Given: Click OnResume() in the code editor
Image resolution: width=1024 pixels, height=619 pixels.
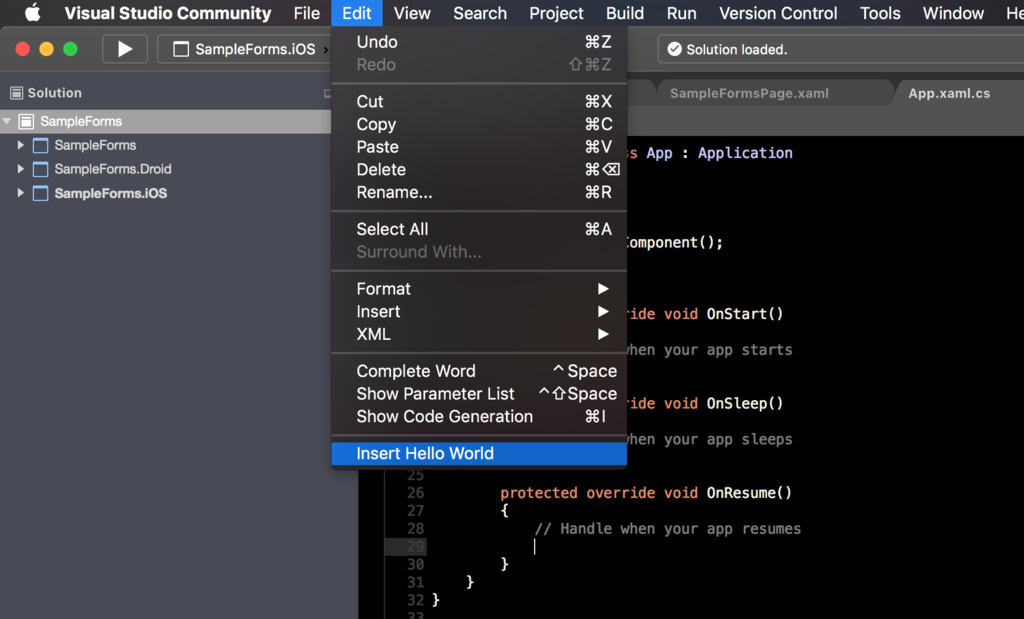Looking at the screenshot, I should [x=749, y=493].
